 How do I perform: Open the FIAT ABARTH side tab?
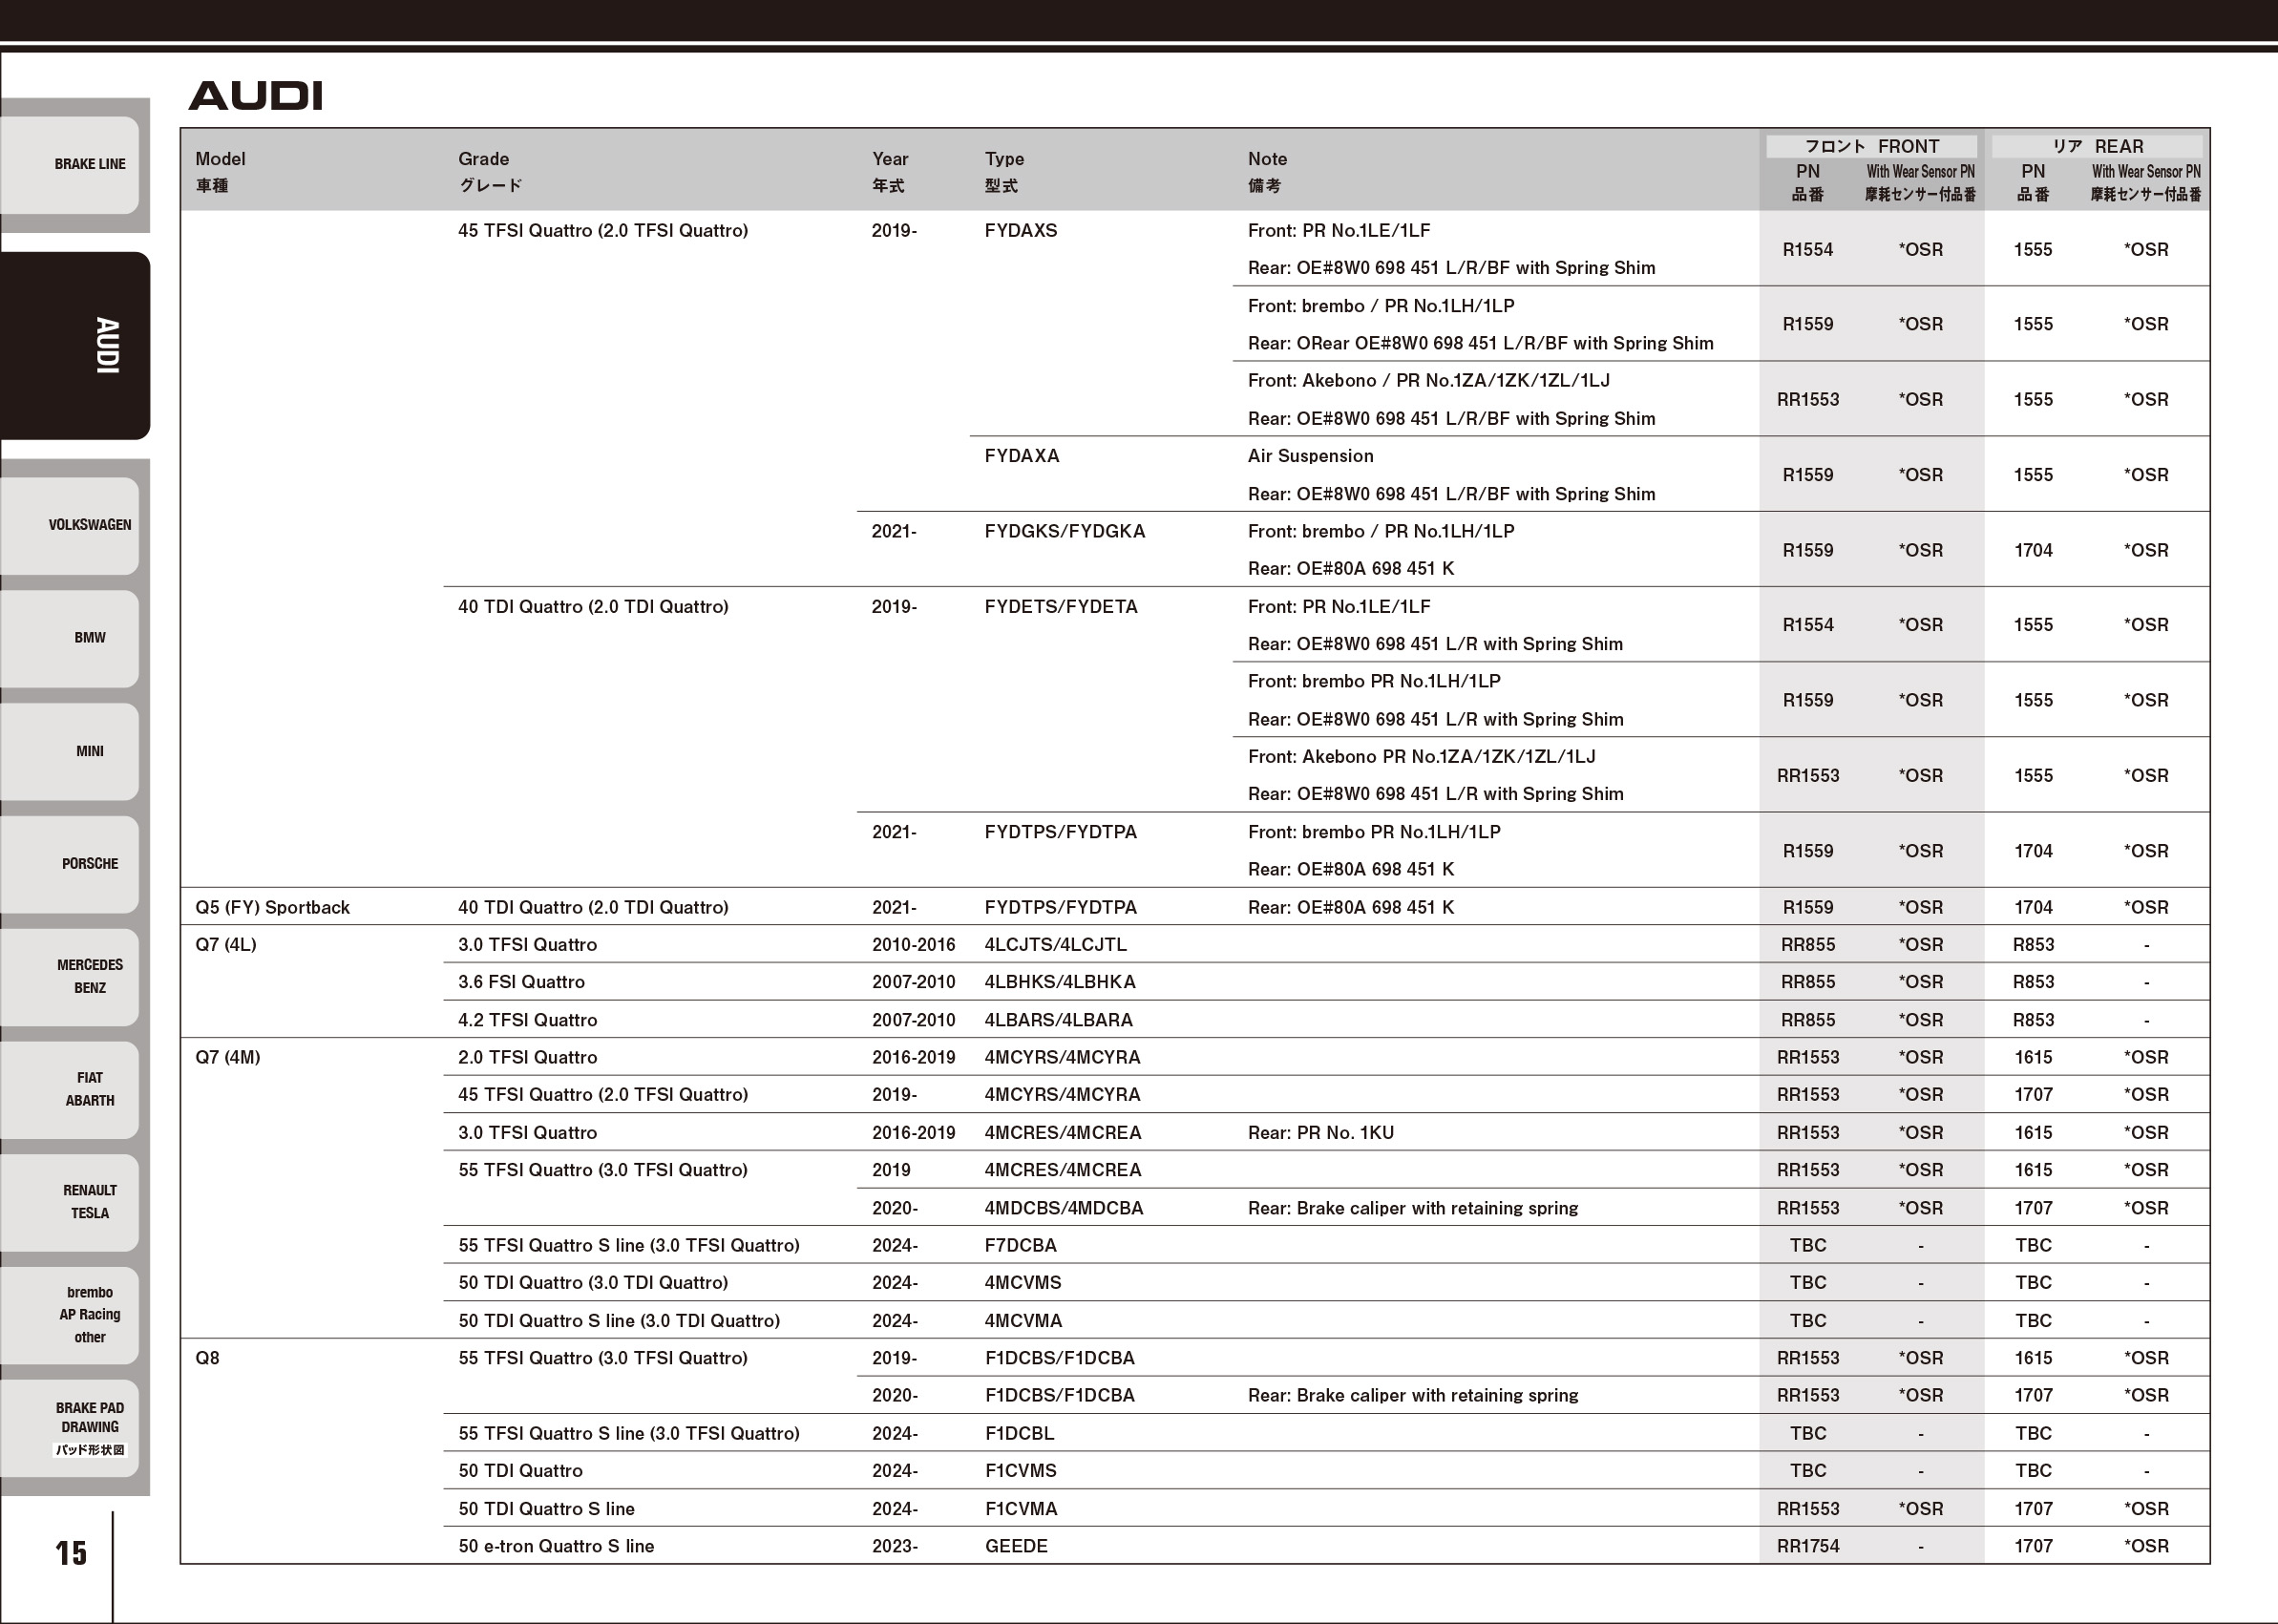70,1090
